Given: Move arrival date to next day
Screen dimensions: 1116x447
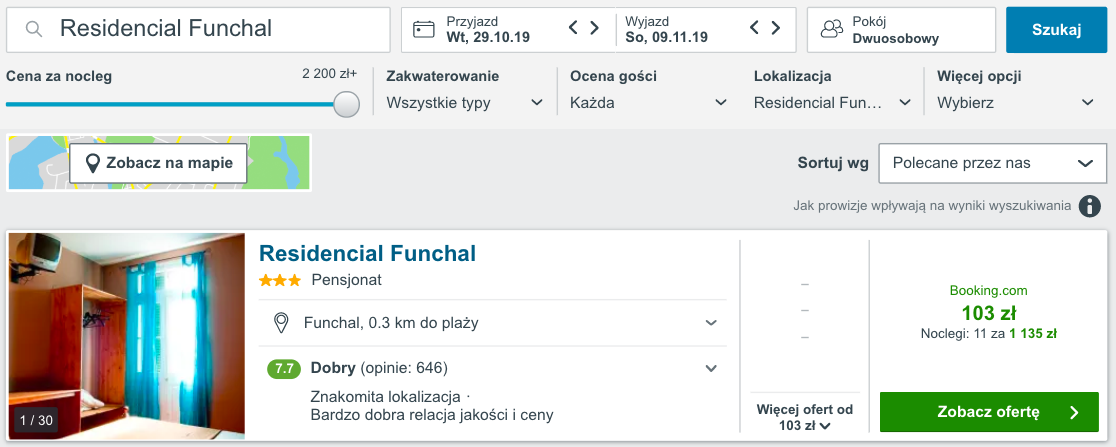Looking at the screenshot, I should pos(594,28).
